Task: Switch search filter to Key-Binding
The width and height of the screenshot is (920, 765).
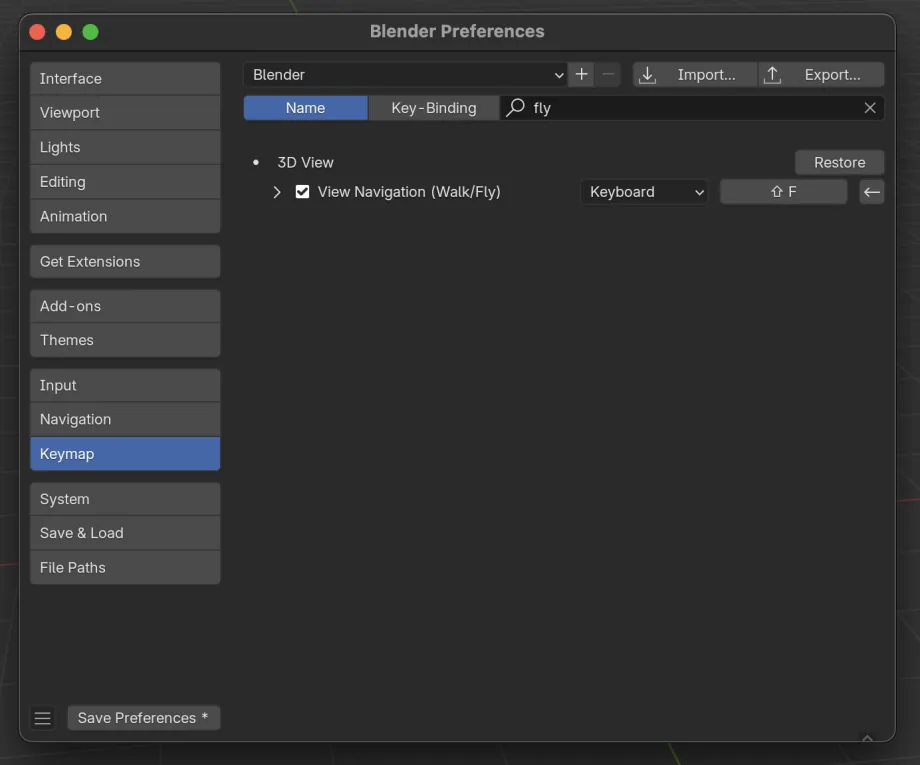Action: click(x=434, y=108)
